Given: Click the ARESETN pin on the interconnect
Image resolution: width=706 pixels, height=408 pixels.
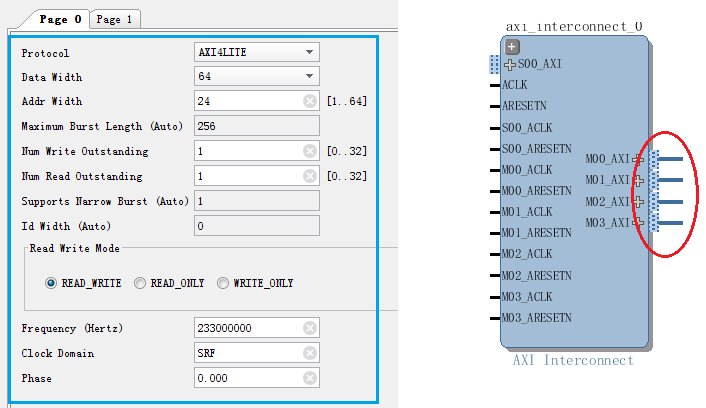Looking at the screenshot, I should pos(523,106).
